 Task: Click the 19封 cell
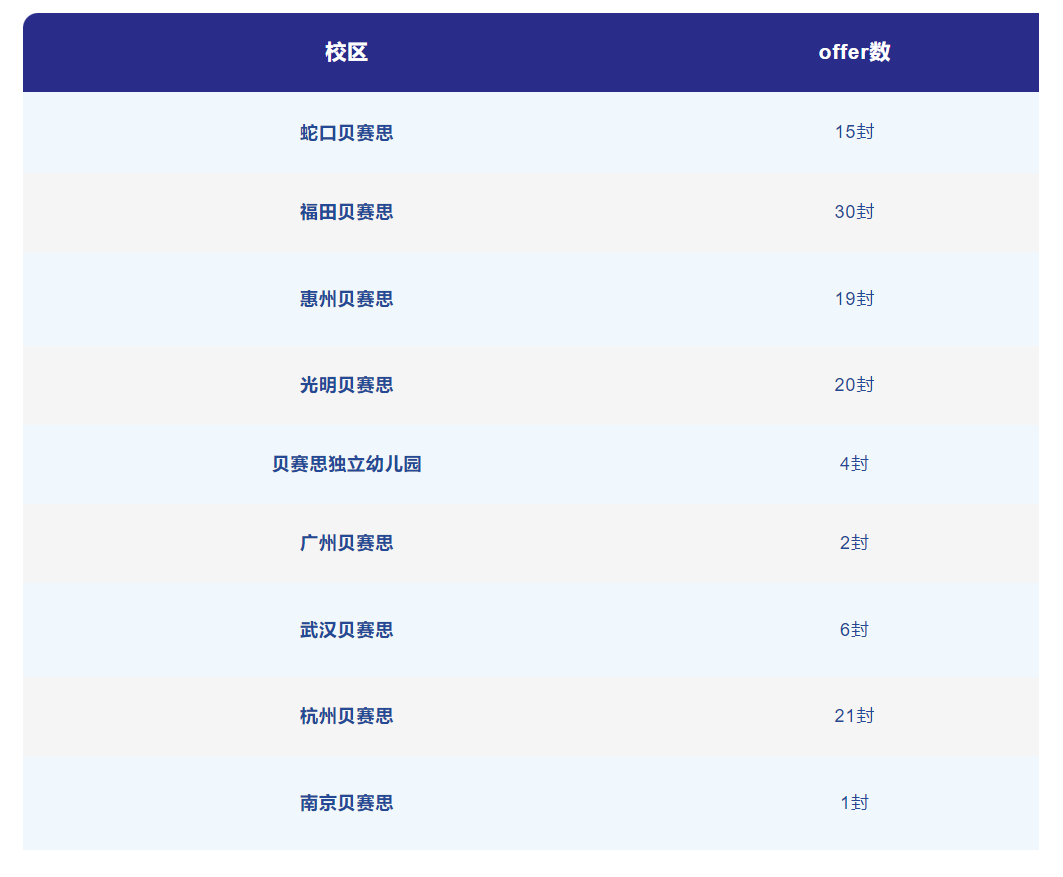point(854,299)
